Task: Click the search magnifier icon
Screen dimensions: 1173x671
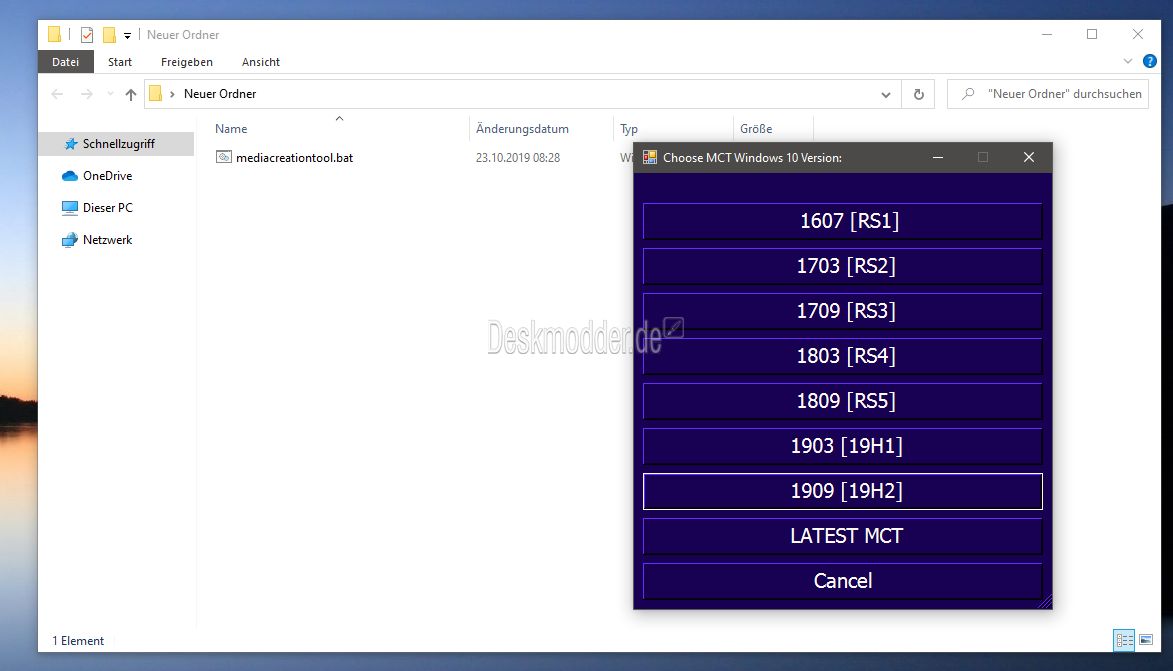Action: [968, 94]
